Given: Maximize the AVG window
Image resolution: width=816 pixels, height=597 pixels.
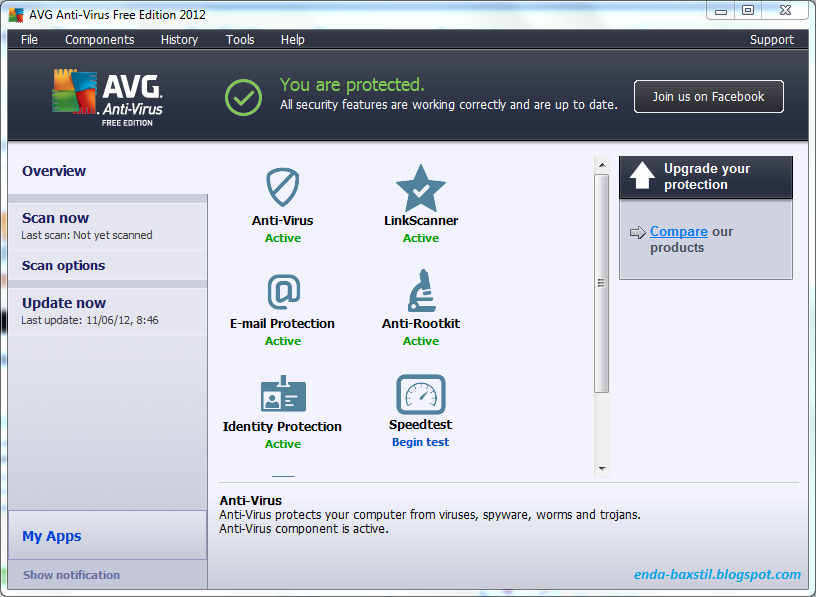Looking at the screenshot, I should (748, 11).
